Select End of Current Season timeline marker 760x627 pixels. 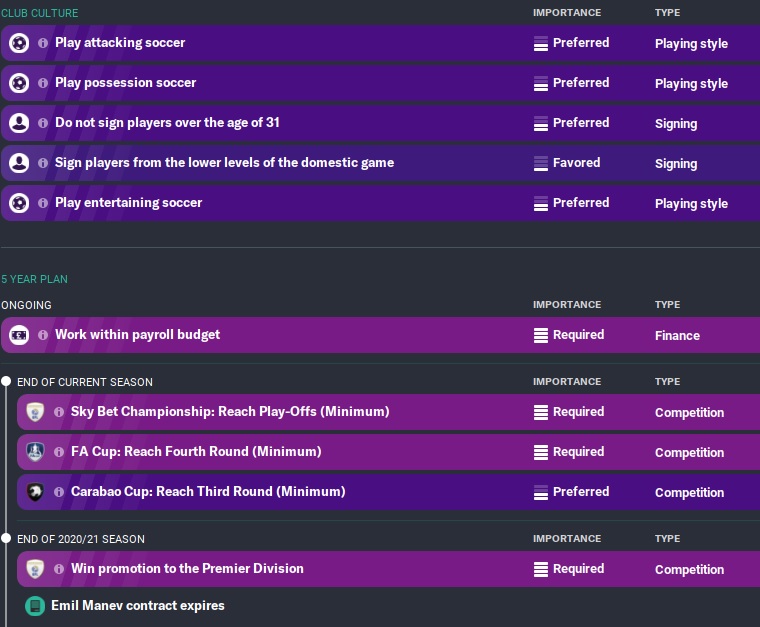(6, 382)
